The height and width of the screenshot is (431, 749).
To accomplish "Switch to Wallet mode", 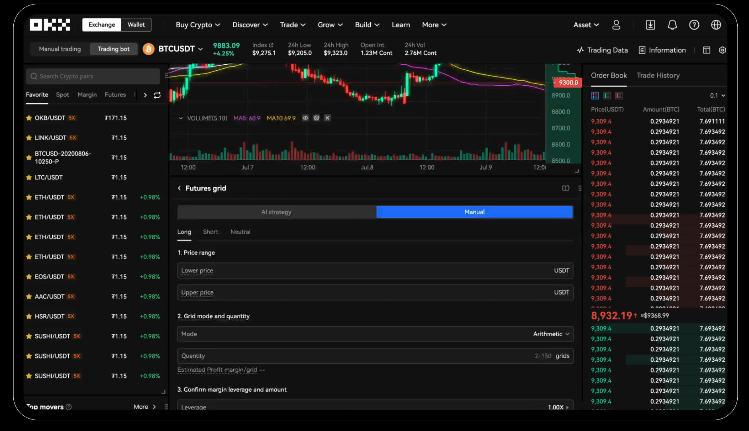I will [136, 25].
